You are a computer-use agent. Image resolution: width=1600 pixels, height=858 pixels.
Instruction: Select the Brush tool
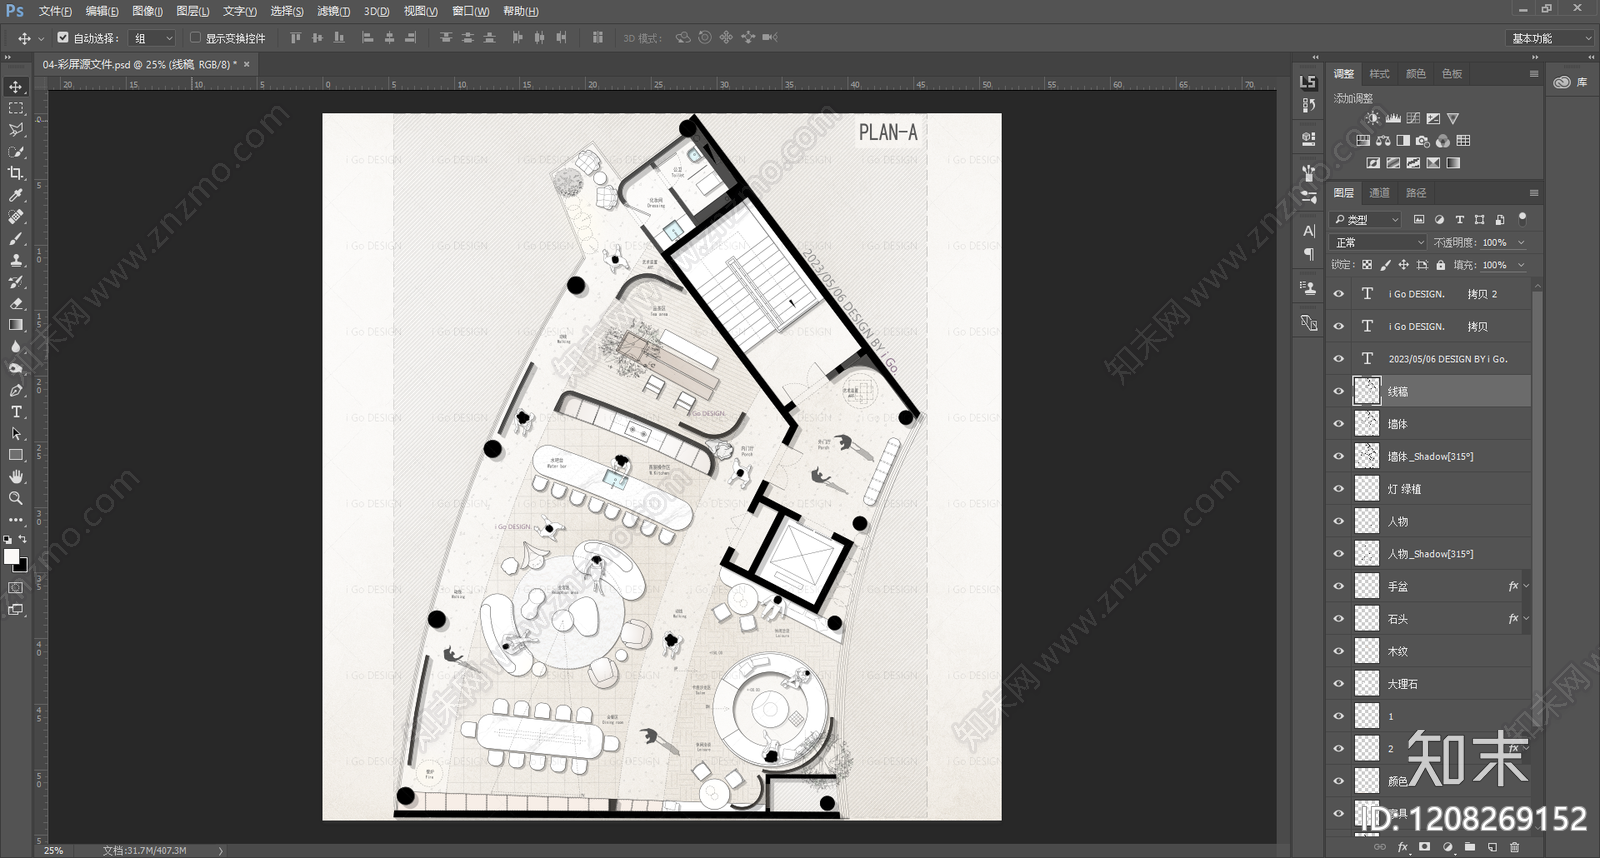pos(16,238)
